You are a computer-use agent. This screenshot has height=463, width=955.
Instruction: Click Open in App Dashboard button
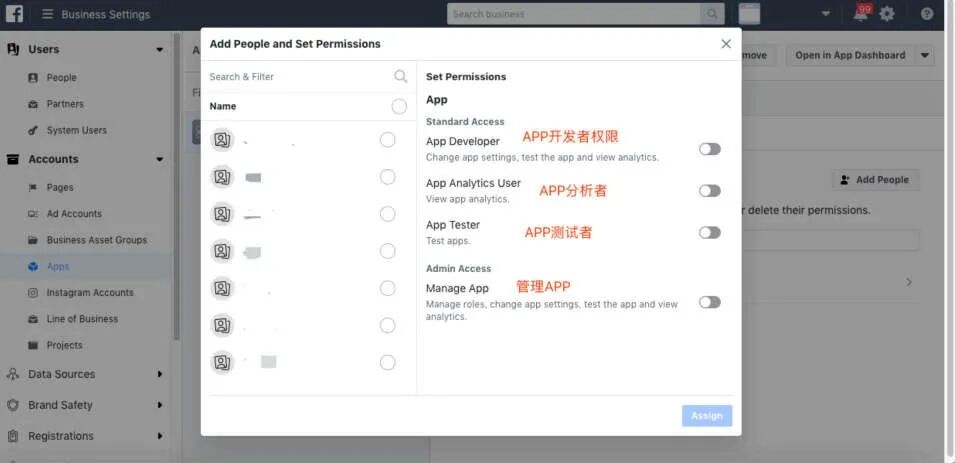[x=850, y=55]
